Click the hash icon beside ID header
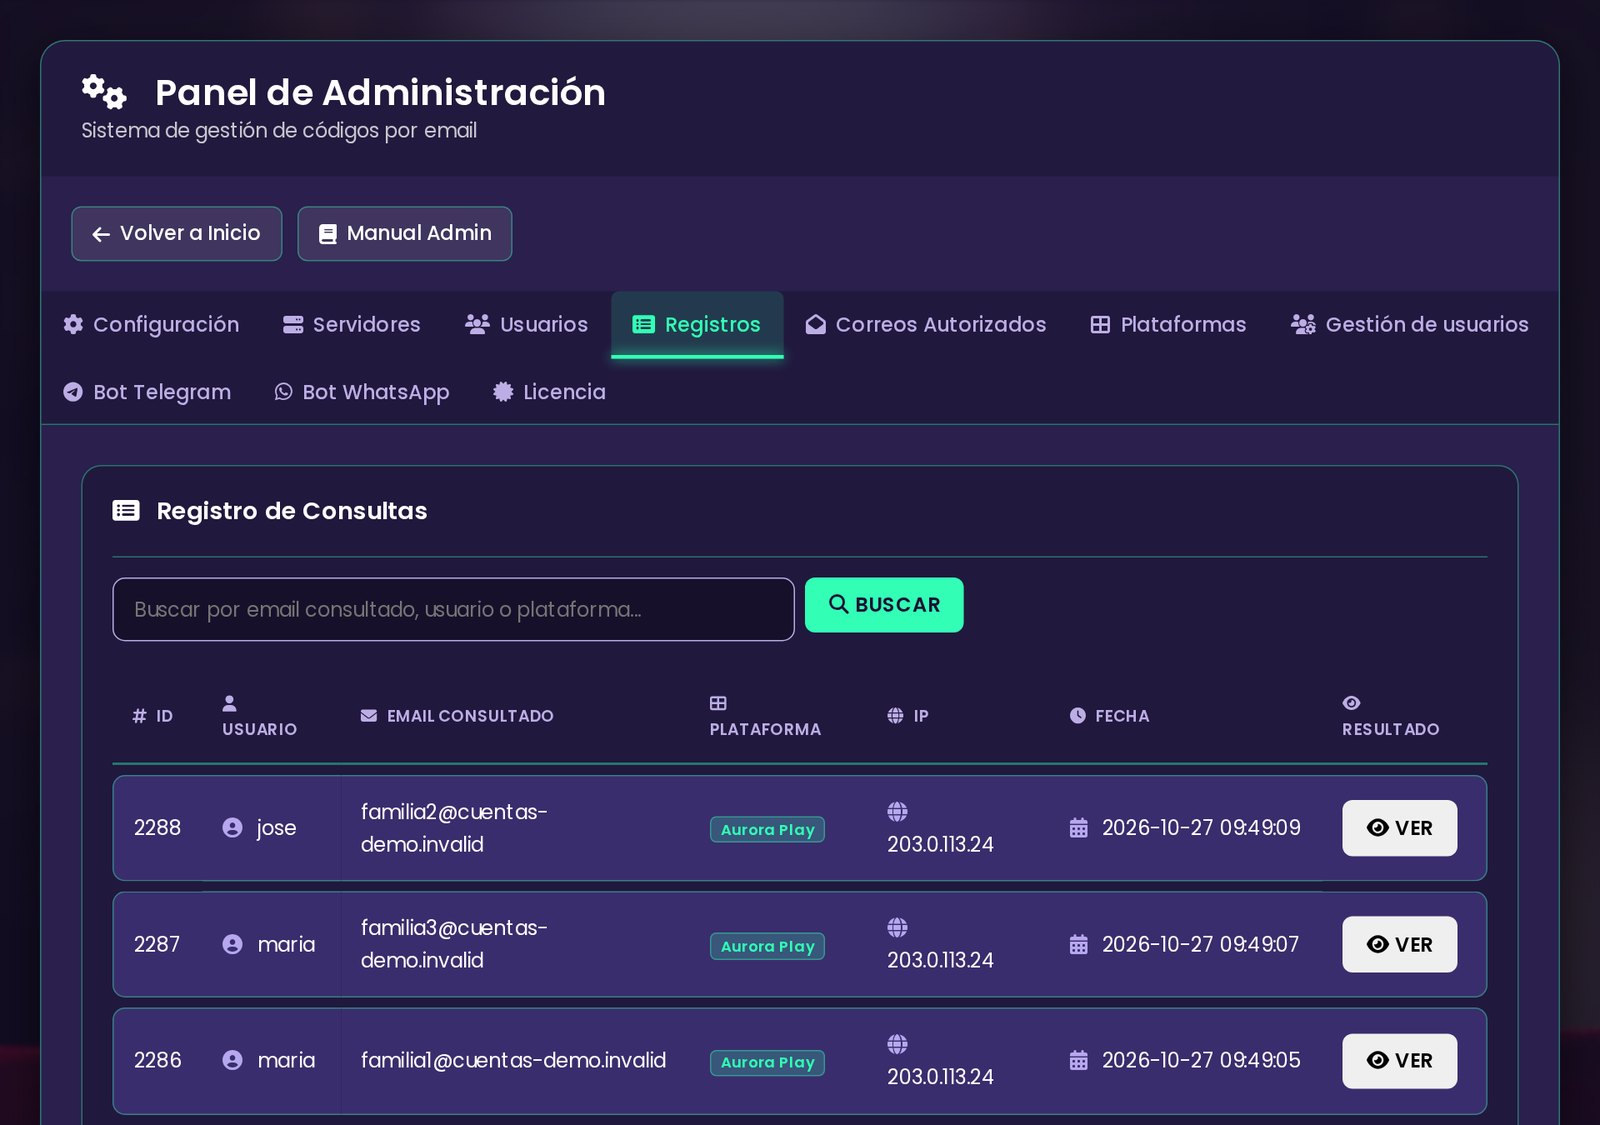This screenshot has width=1600, height=1125. (x=139, y=716)
